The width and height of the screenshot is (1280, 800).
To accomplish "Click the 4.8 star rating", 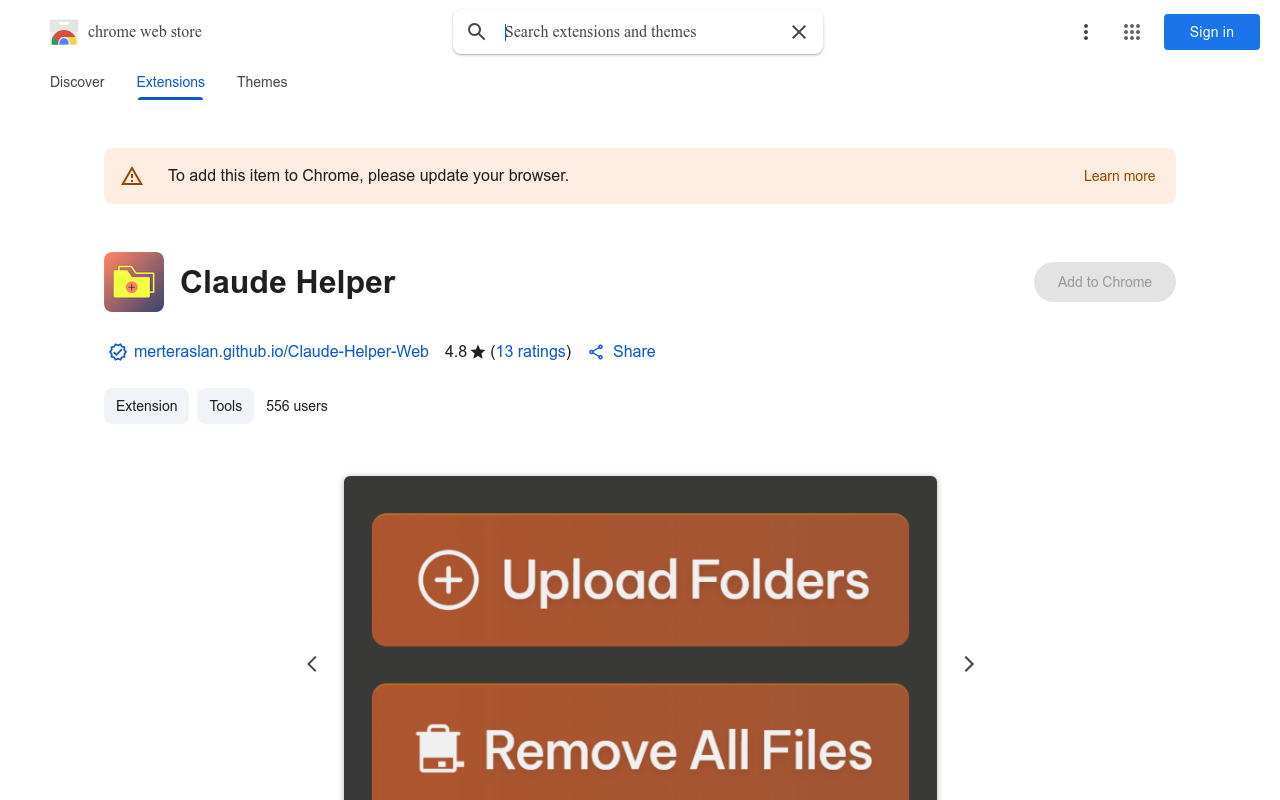I will pyautogui.click(x=465, y=352).
